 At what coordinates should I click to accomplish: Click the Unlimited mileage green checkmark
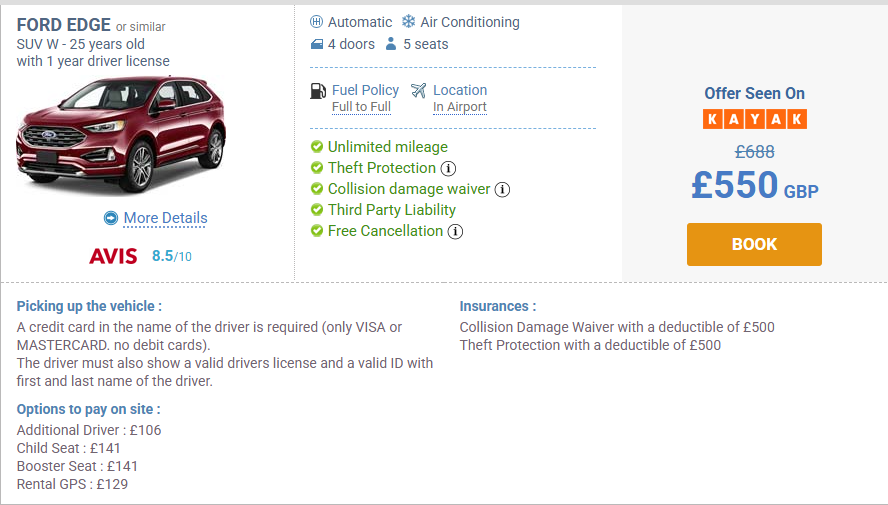point(317,147)
